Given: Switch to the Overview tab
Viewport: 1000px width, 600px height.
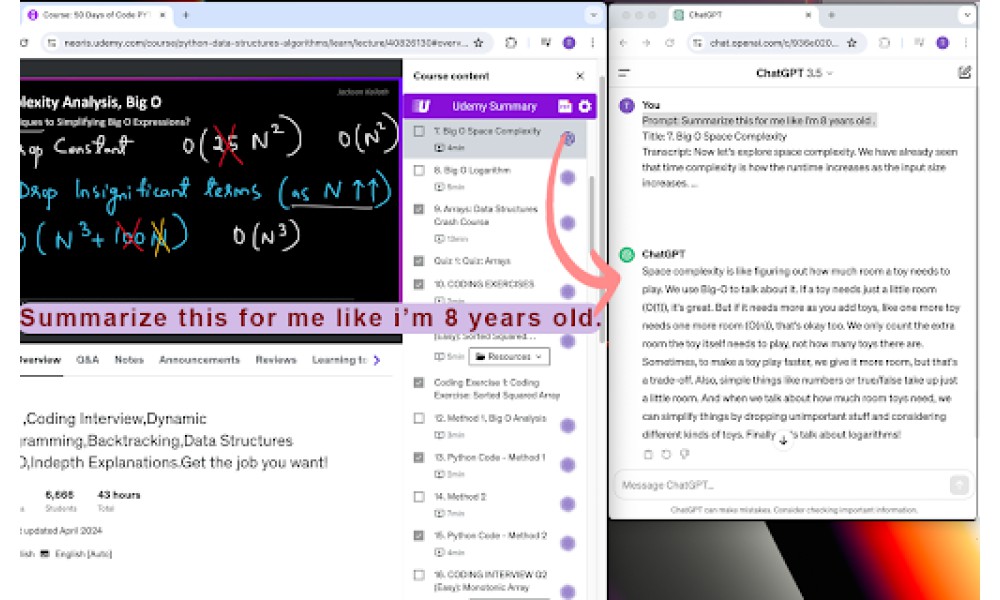Looking at the screenshot, I should tap(41, 360).
